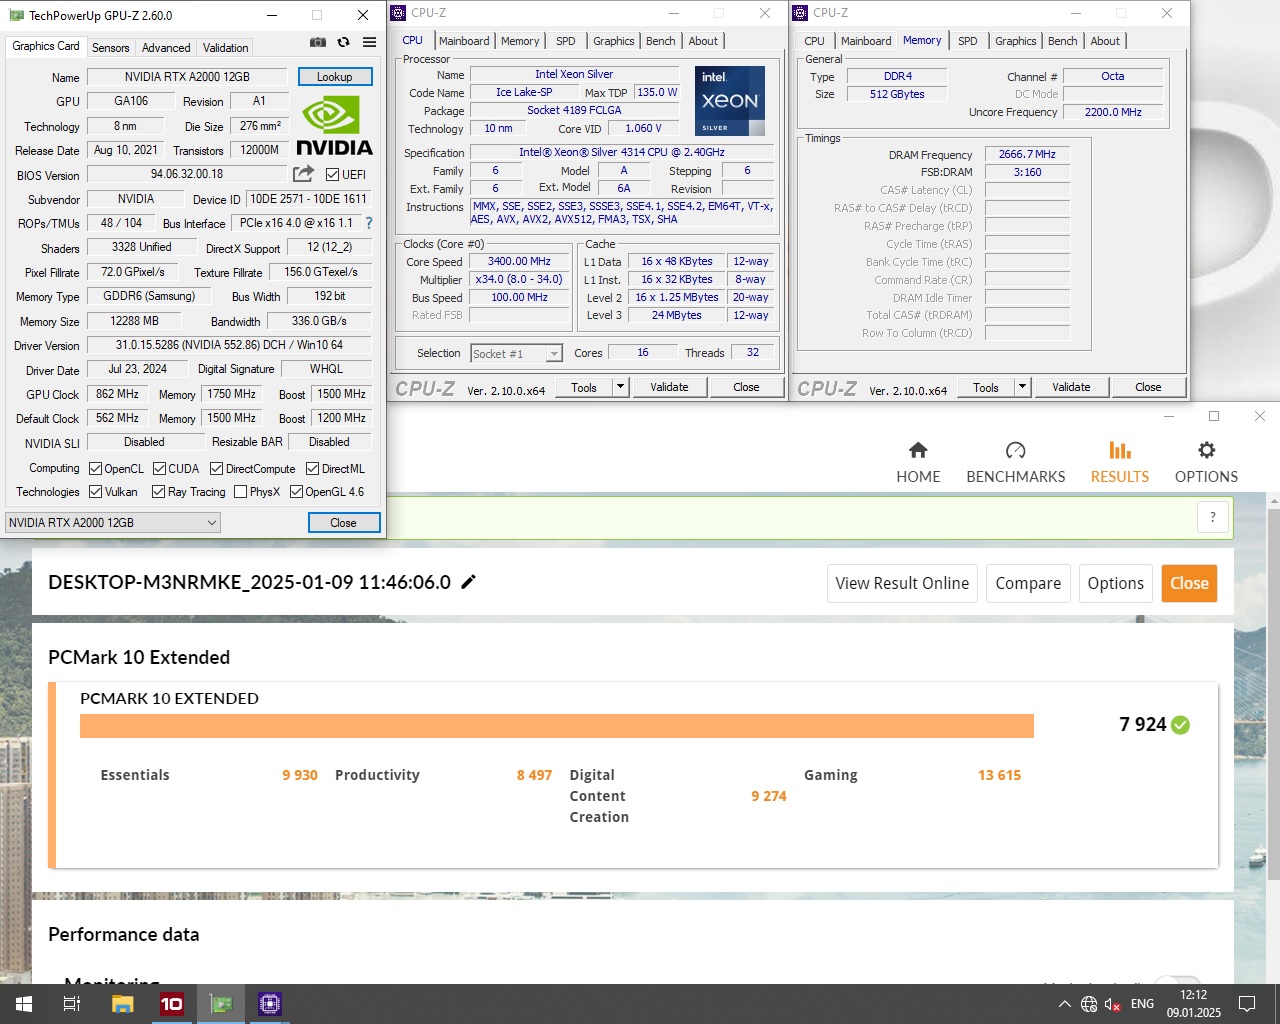The height and width of the screenshot is (1024, 1280).
Task: Click the Gaming score 13 615
Action: click(x=999, y=775)
